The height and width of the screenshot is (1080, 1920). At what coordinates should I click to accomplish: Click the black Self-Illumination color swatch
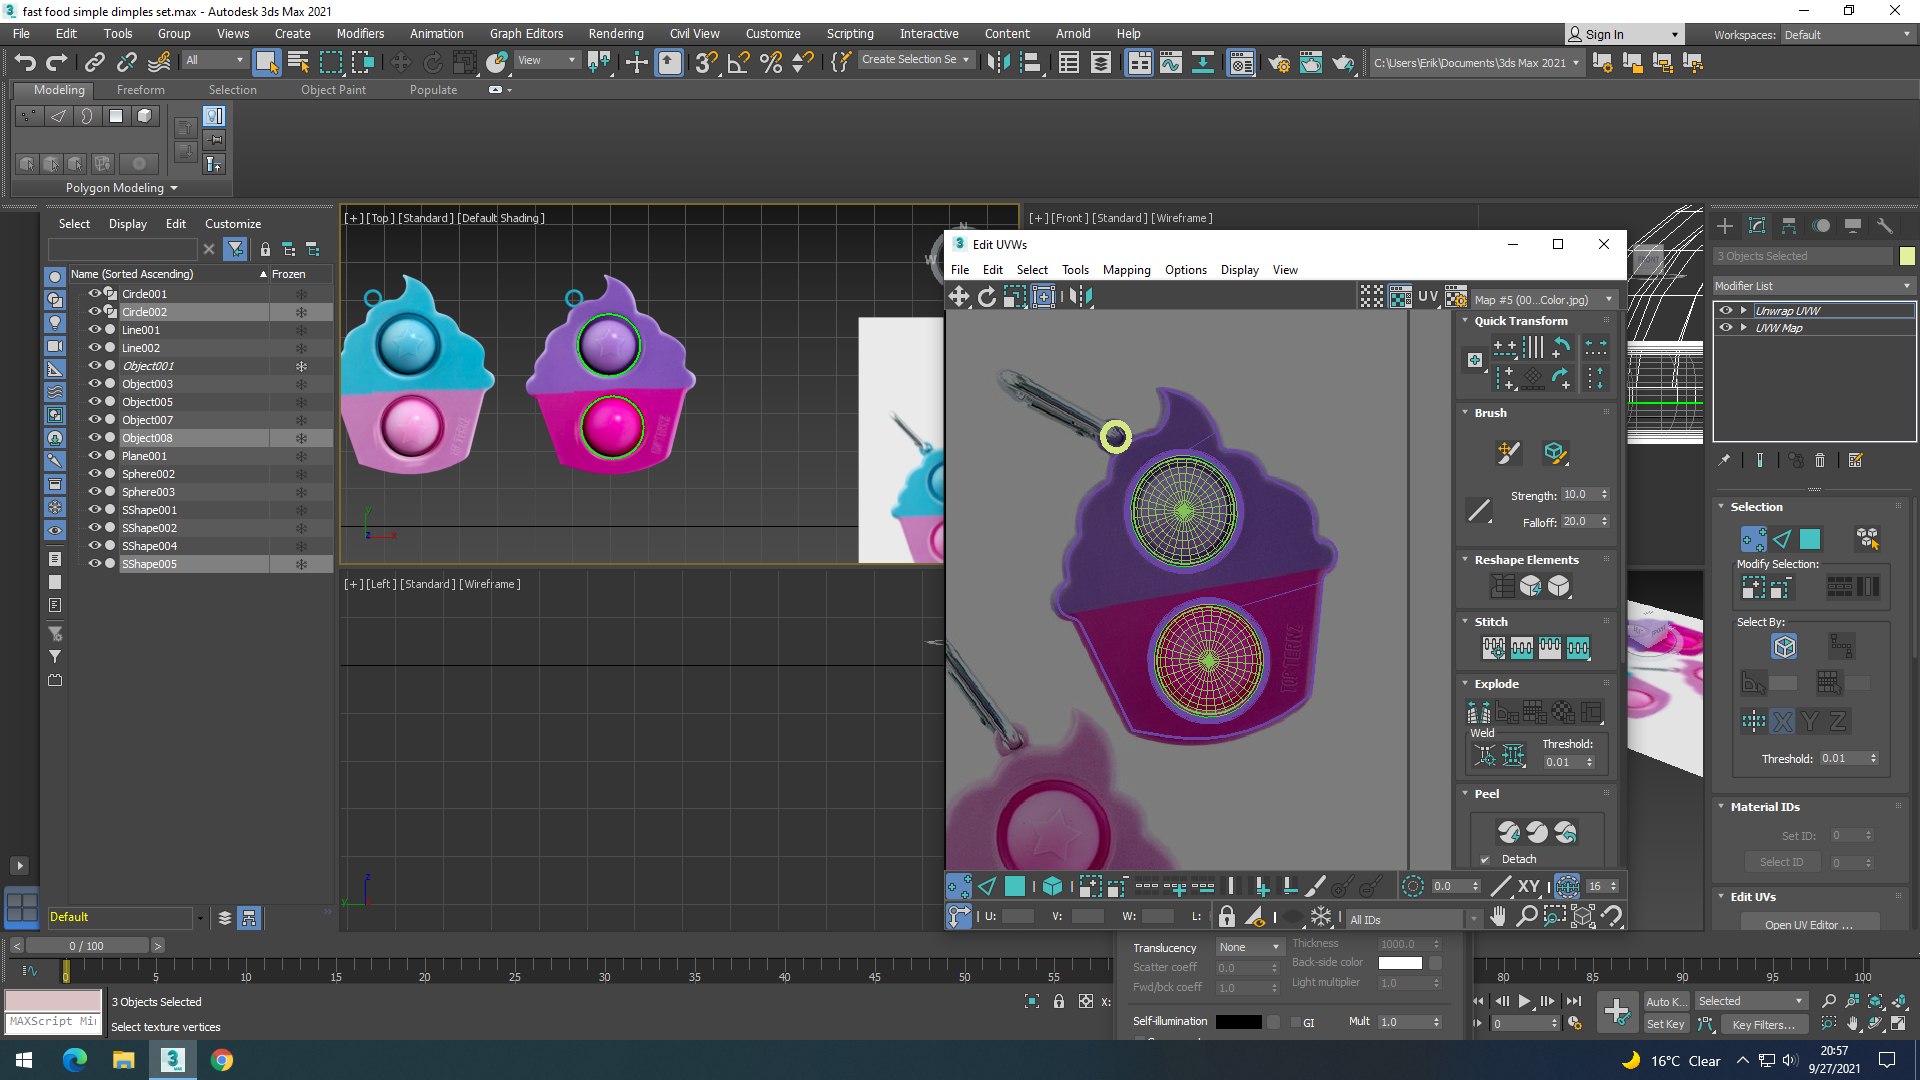click(x=1238, y=1022)
